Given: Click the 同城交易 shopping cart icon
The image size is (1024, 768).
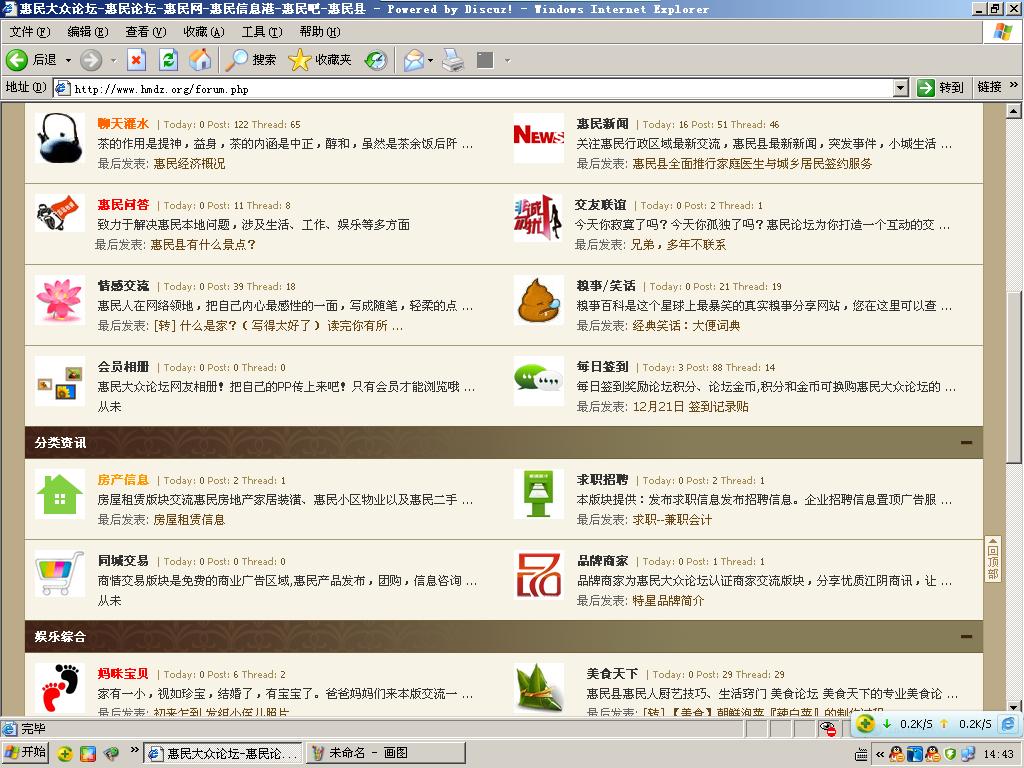Looking at the screenshot, I should coord(60,574).
